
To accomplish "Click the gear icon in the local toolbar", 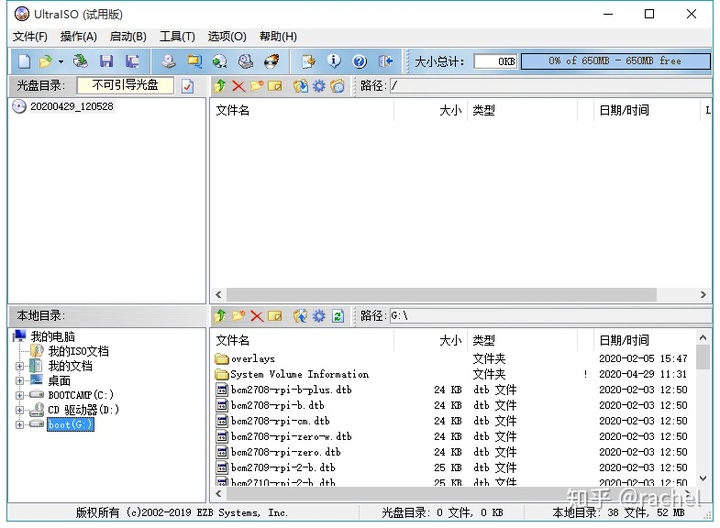I will 319,316.
